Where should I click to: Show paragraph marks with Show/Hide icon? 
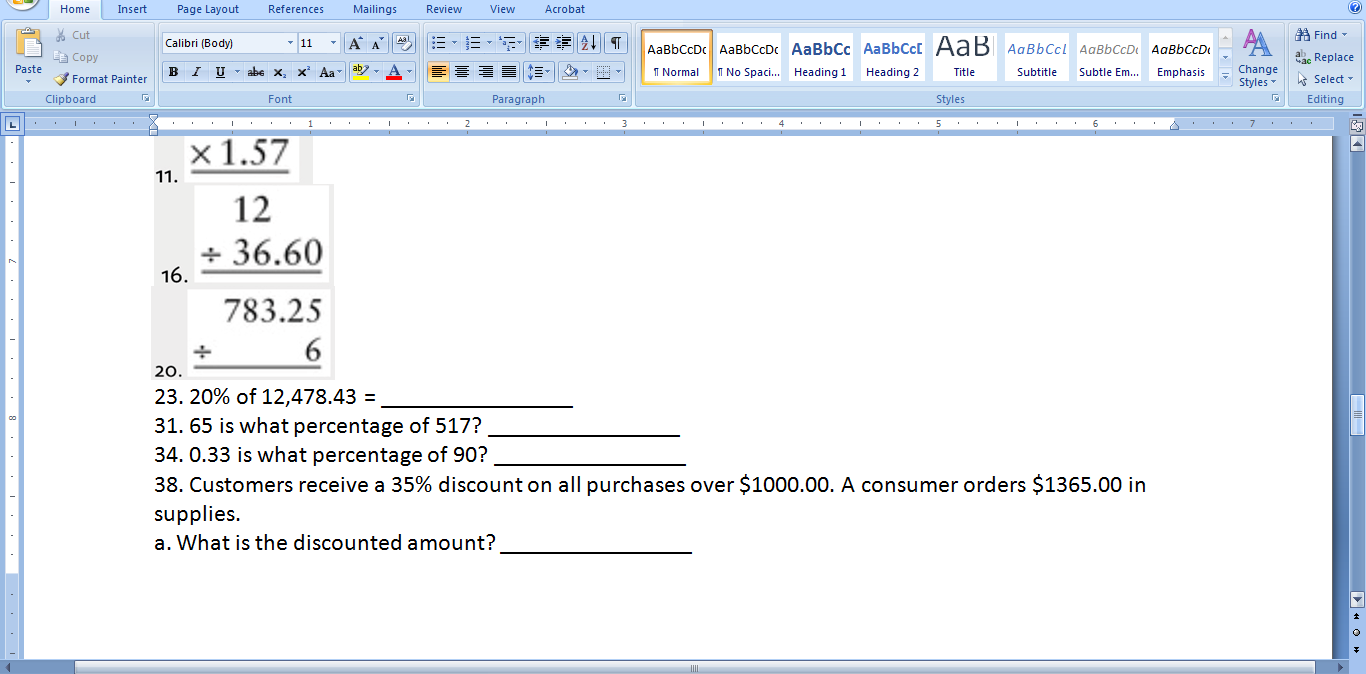pos(614,42)
